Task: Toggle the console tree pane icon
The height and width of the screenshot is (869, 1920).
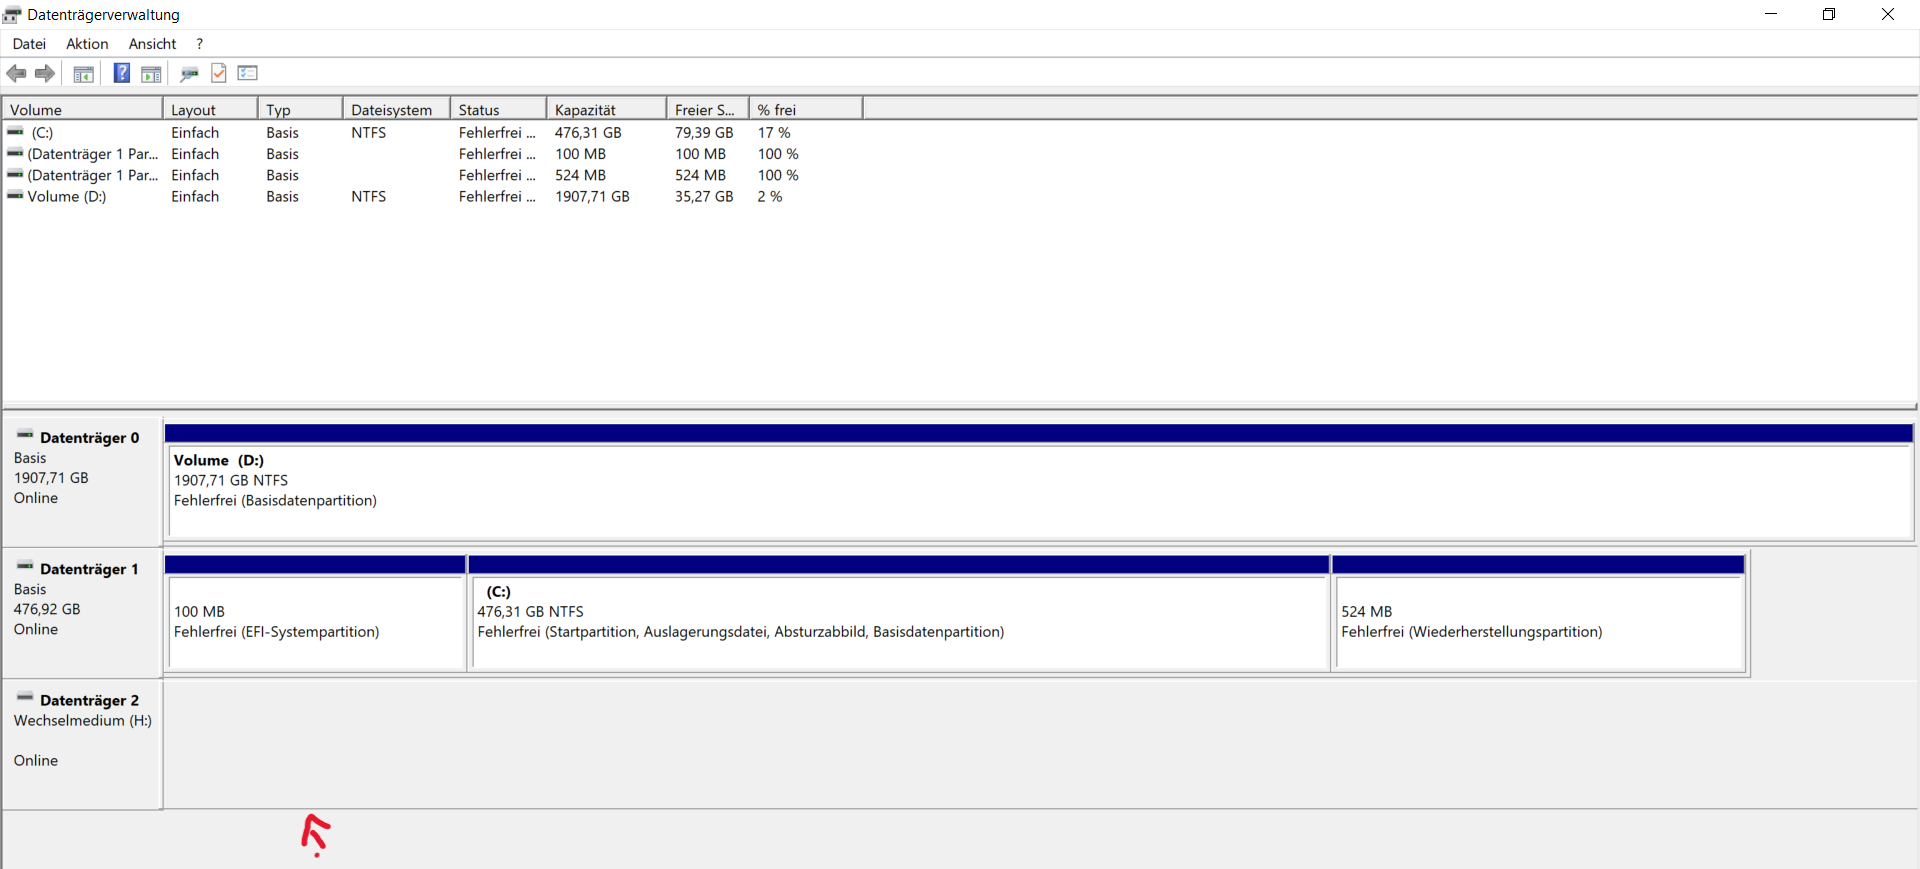Action: click(x=84, y=73)
